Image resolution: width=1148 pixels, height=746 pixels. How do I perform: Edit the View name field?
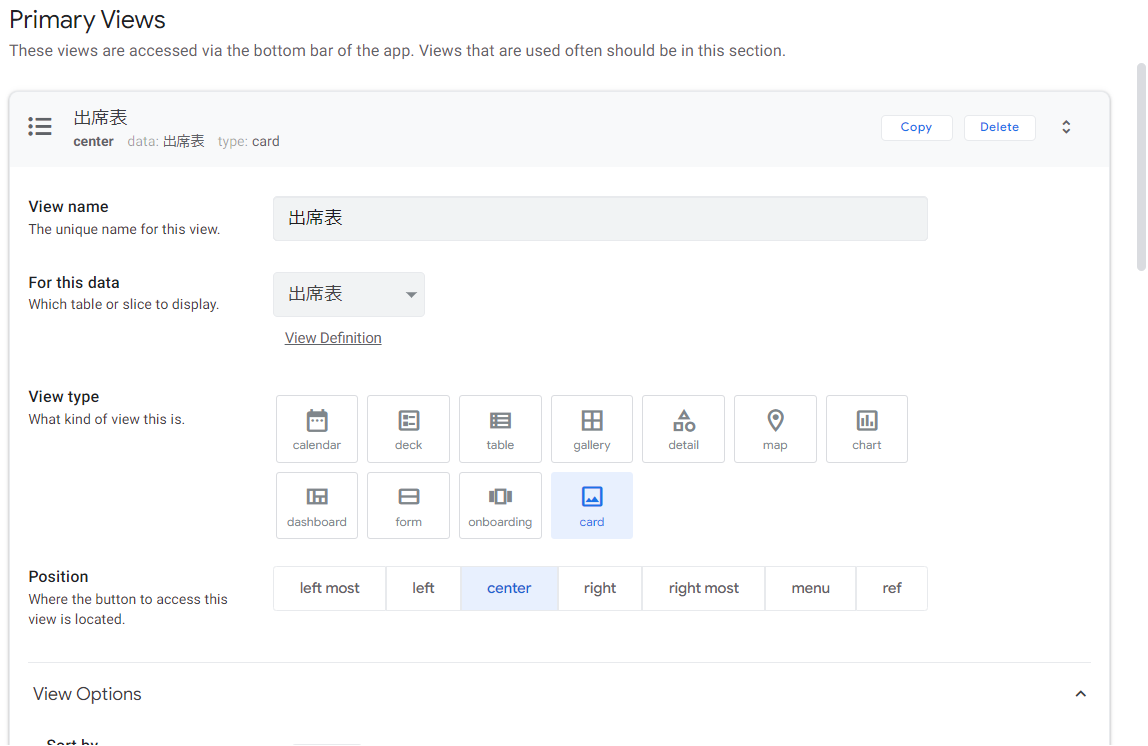600,218
